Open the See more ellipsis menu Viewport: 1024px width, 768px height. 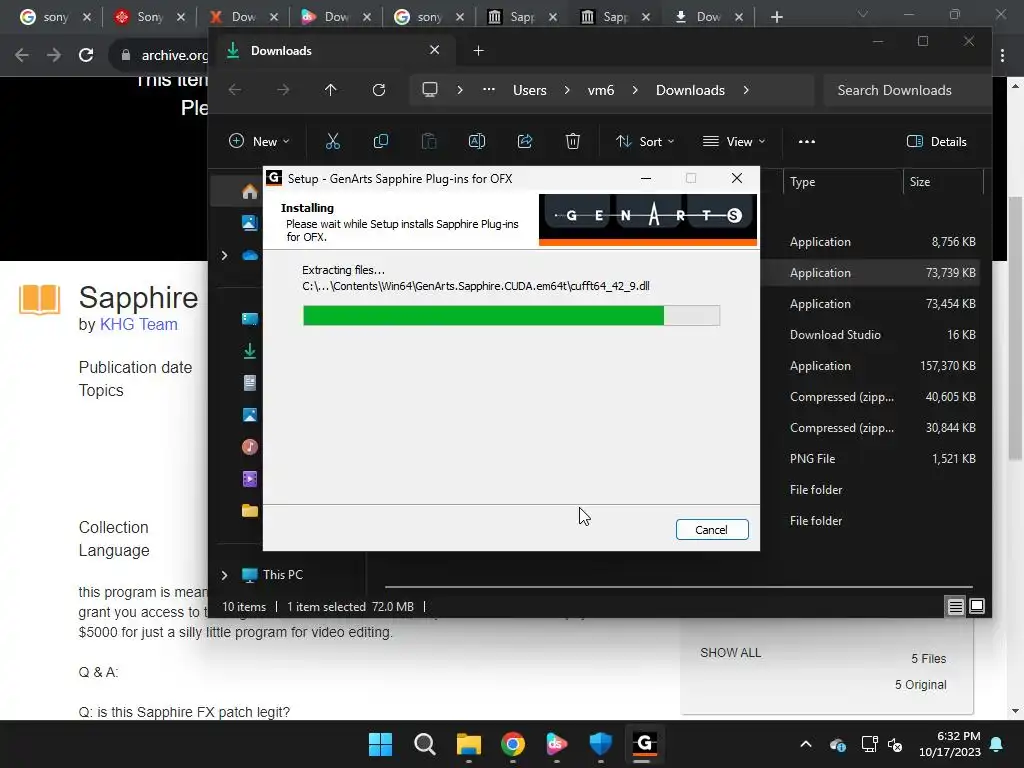pos(807,141)
